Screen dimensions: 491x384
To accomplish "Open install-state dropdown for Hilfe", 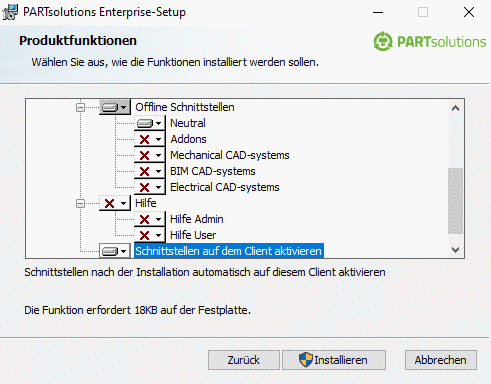I will [115, 203].
